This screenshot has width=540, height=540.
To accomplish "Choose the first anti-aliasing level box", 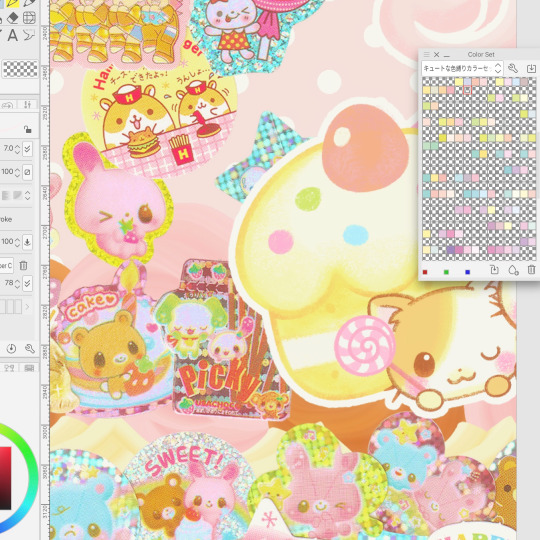I will click(6, 195).
